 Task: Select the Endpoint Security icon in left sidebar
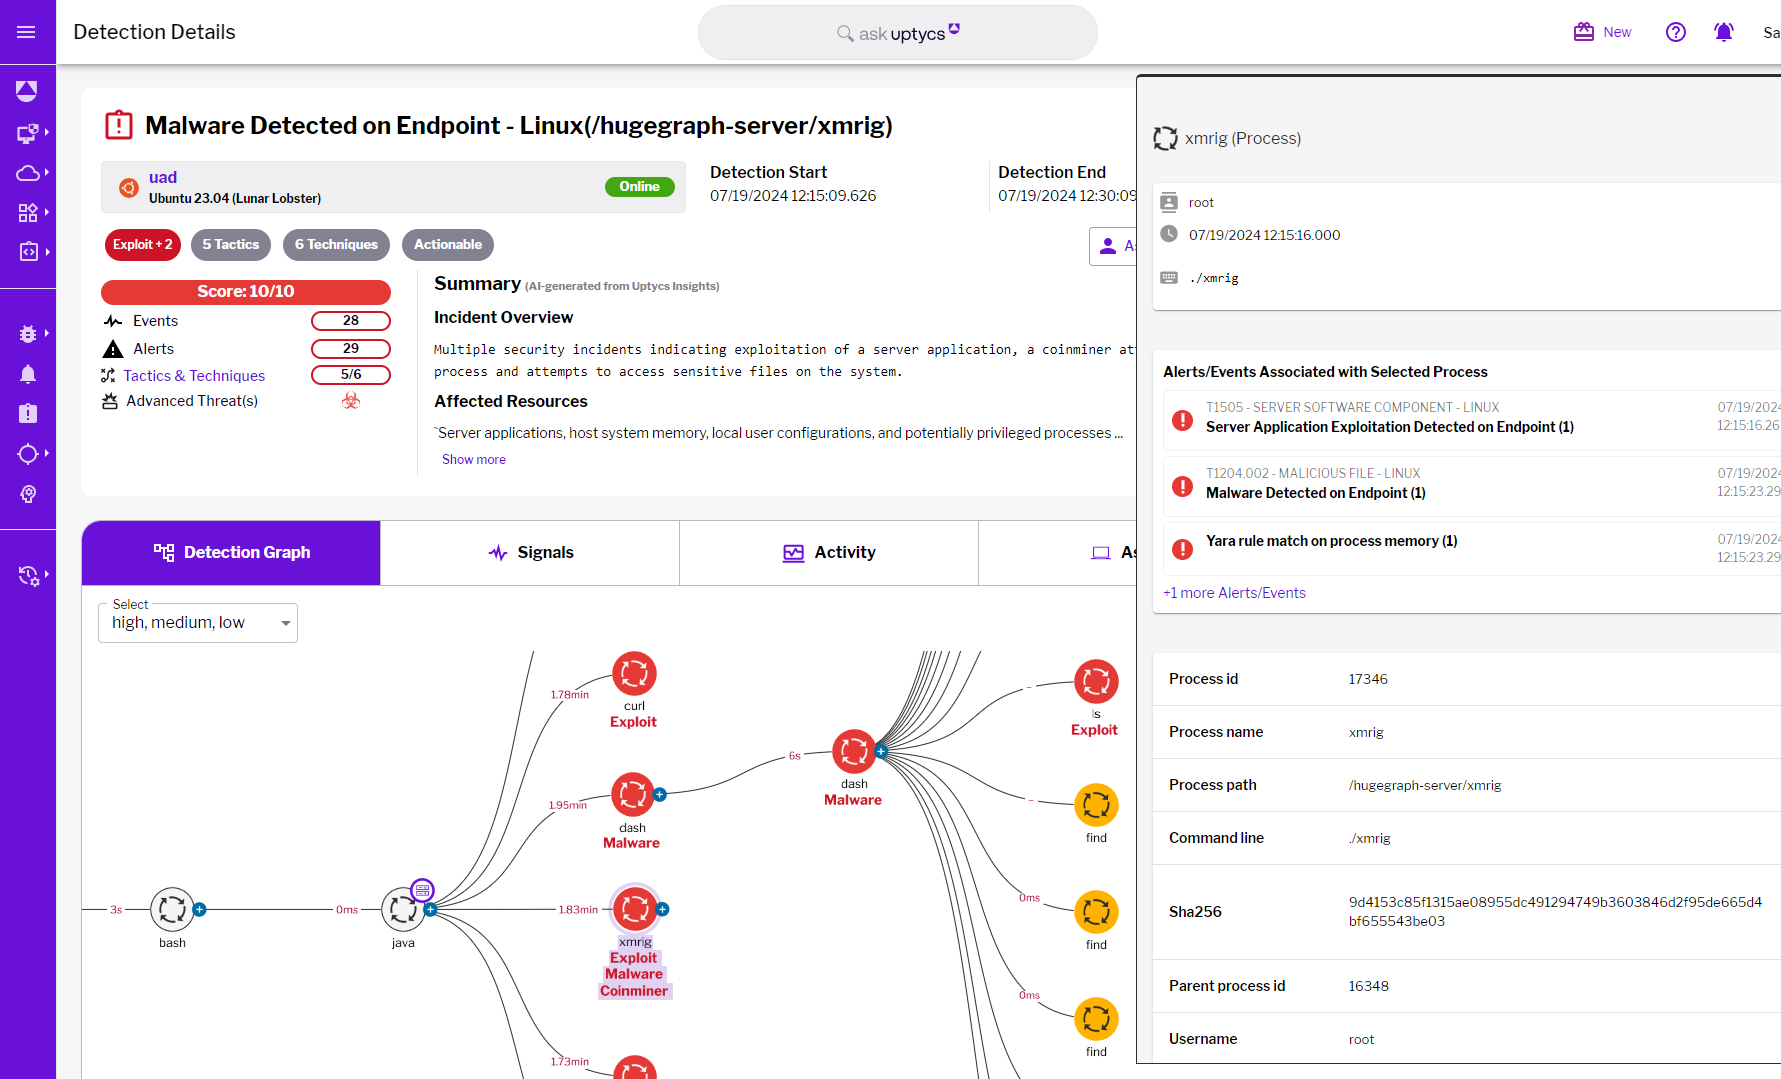coord(27,132)
